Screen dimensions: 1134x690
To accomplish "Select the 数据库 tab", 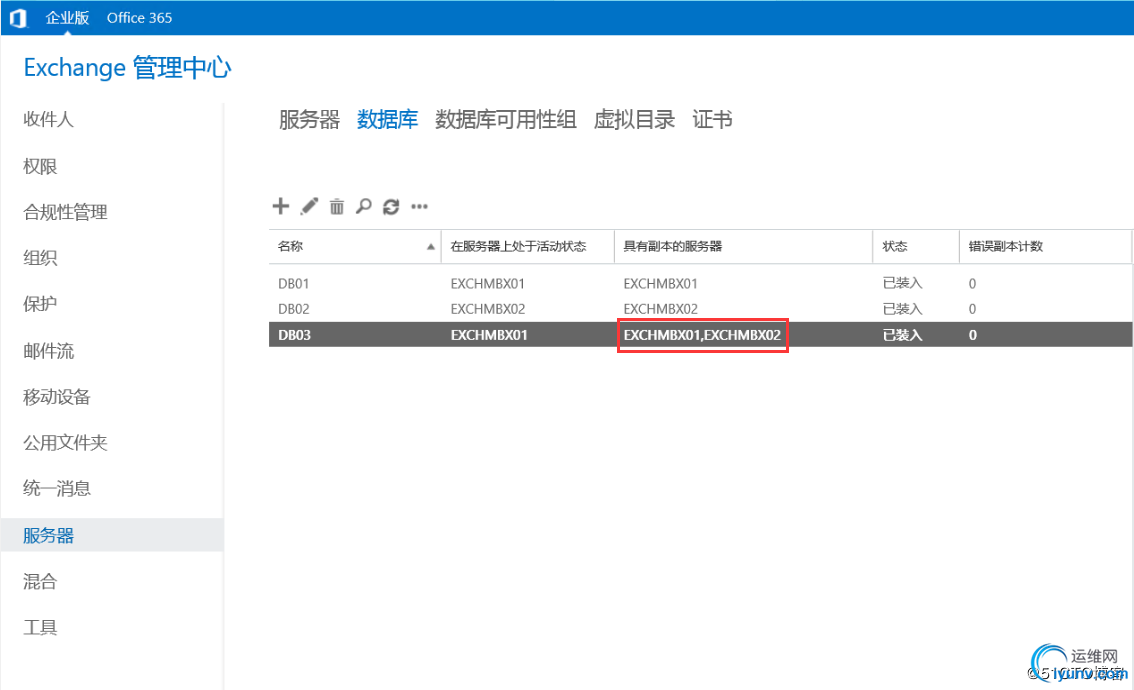I will pyautogui.click(x=388, y=119).
